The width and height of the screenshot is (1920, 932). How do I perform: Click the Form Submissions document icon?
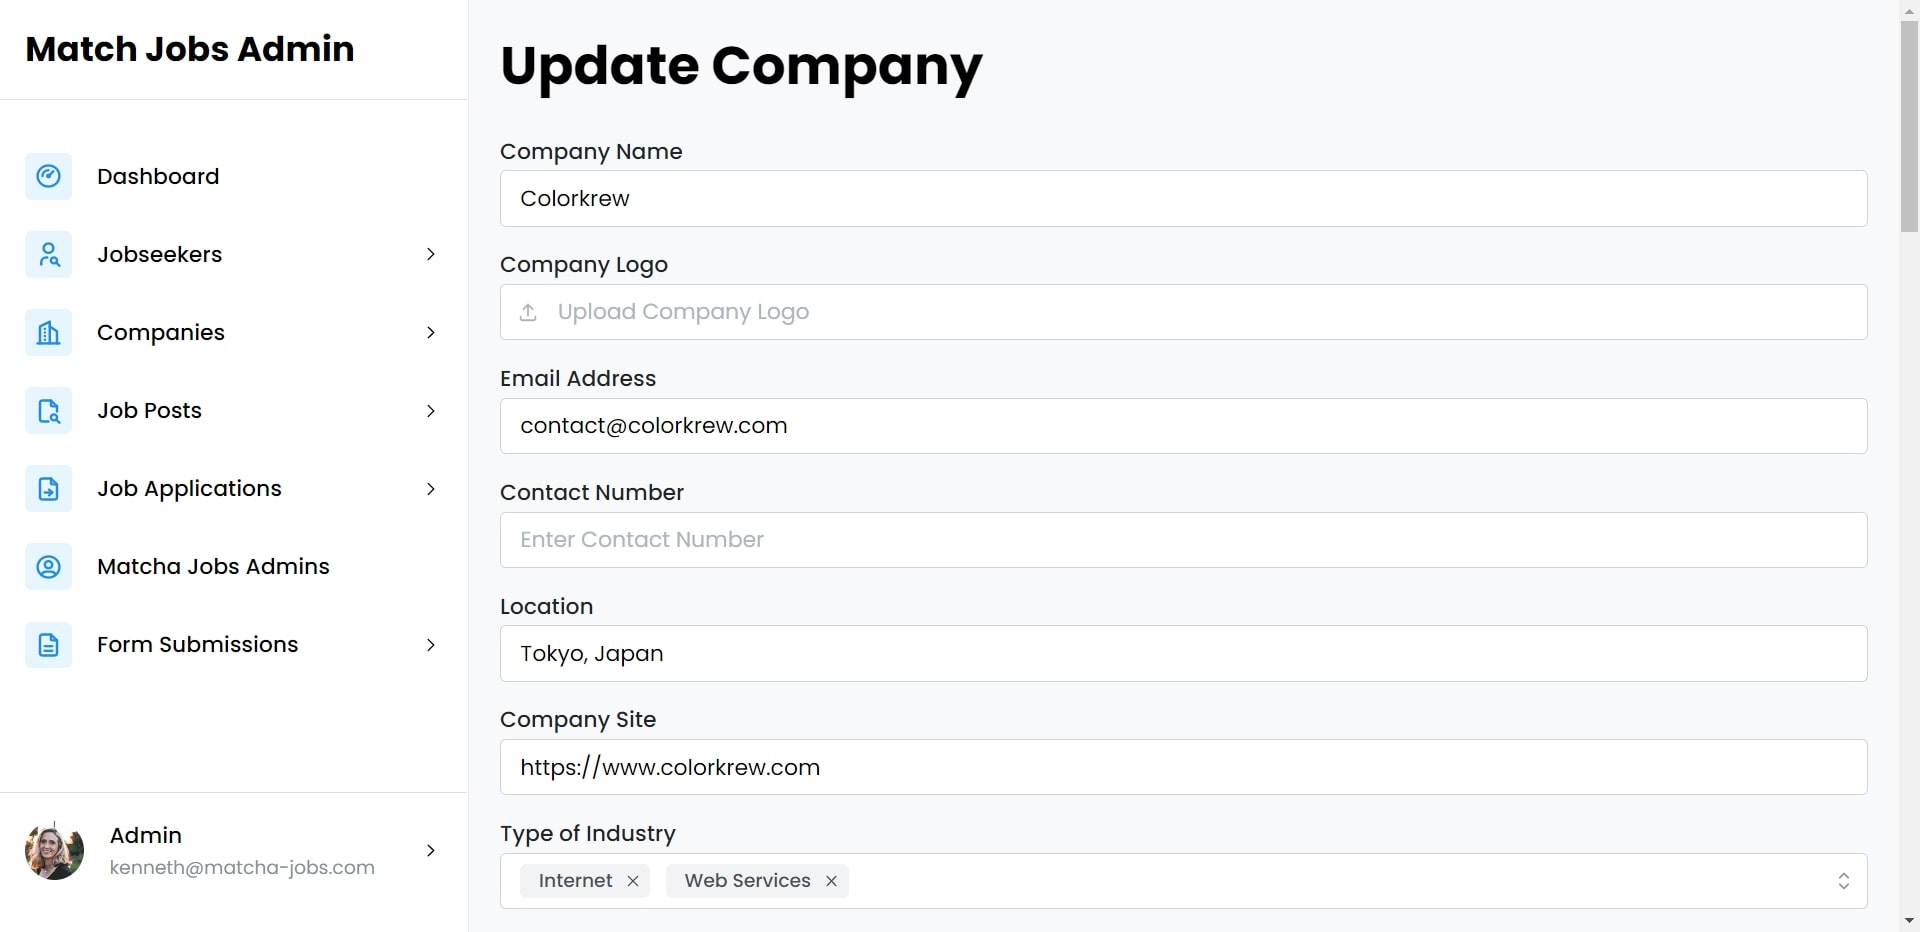click(48, 644)
